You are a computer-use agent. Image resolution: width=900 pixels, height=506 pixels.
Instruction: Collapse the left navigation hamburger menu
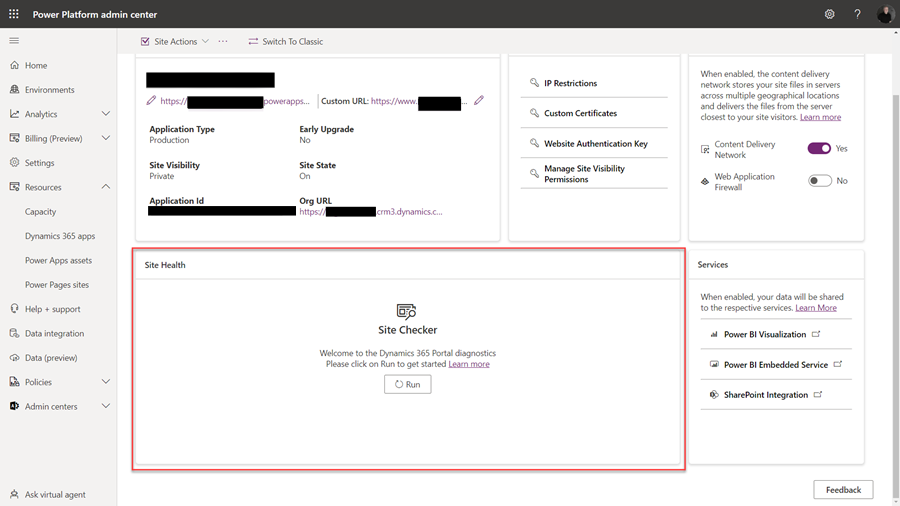pos(14,41)
